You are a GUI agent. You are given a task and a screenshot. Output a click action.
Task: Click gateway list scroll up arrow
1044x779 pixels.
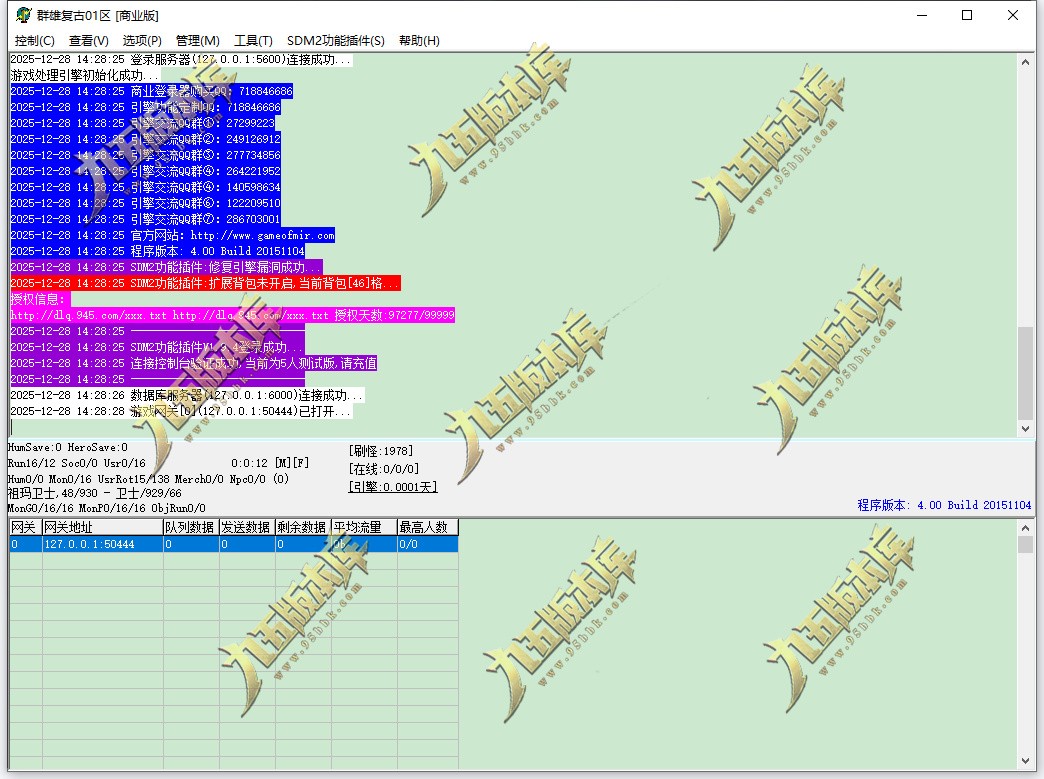coord(1025,528)
